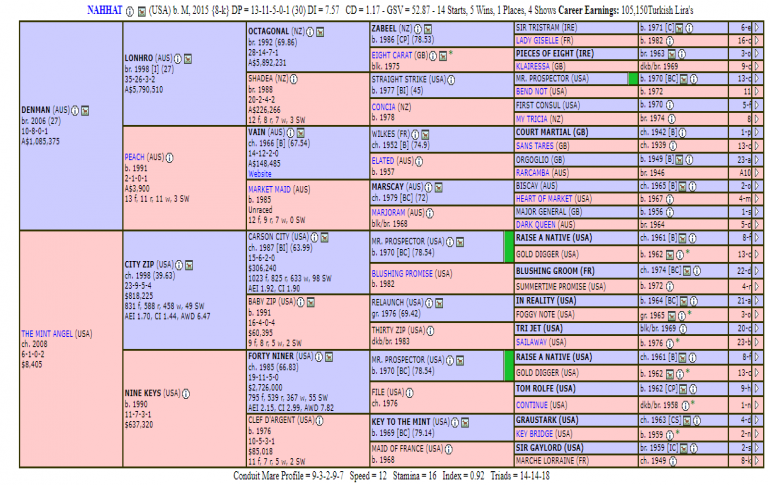Expand pedigree arrow on COURT MARTIAL row

point(757,133)
